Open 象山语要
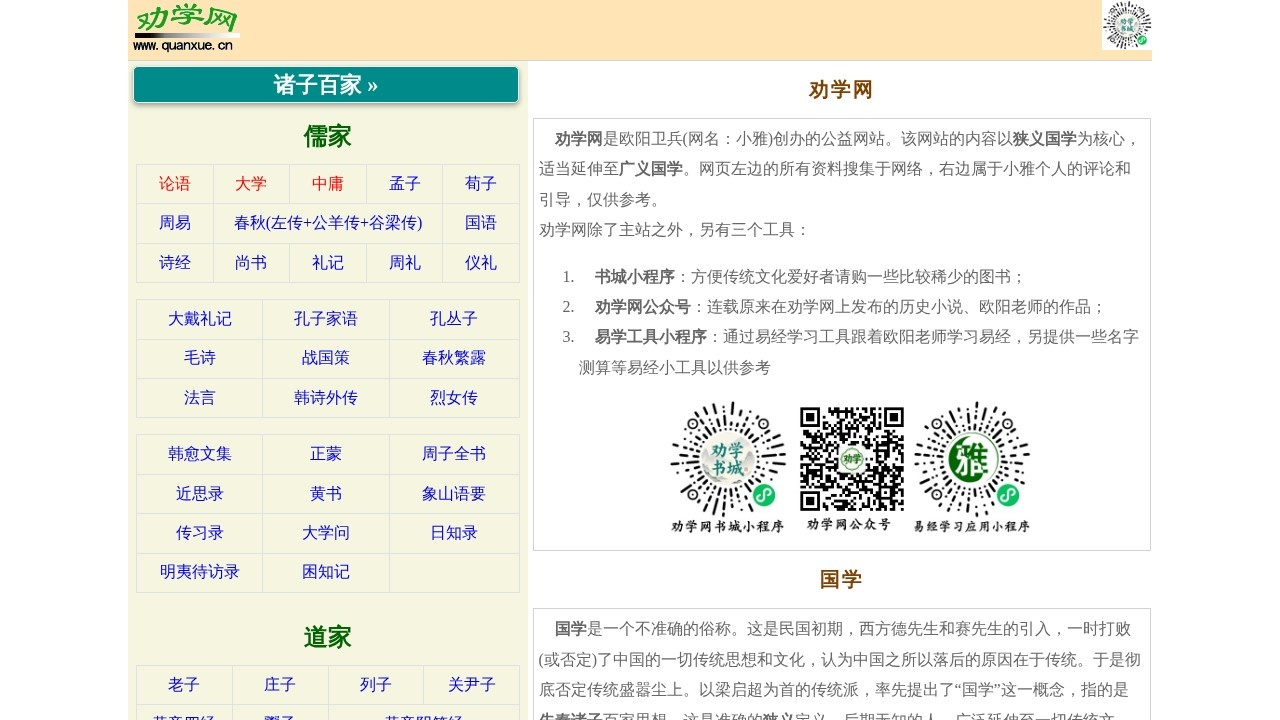The width and height of the screenshot is (1280, 720). 454,493
